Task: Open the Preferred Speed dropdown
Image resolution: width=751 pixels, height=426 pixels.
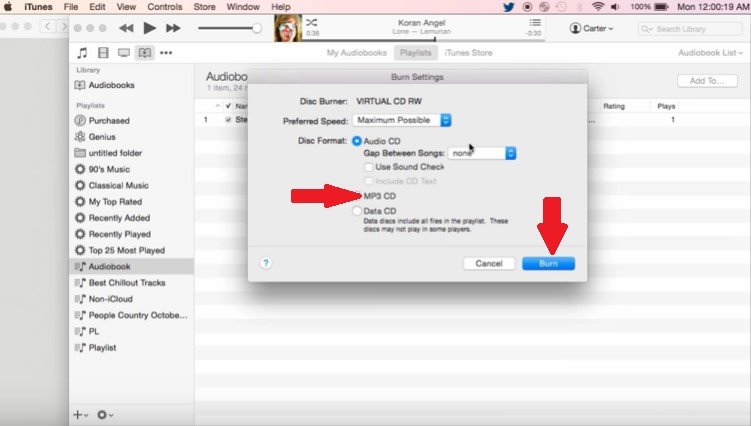Action: [x=402, y=120]
